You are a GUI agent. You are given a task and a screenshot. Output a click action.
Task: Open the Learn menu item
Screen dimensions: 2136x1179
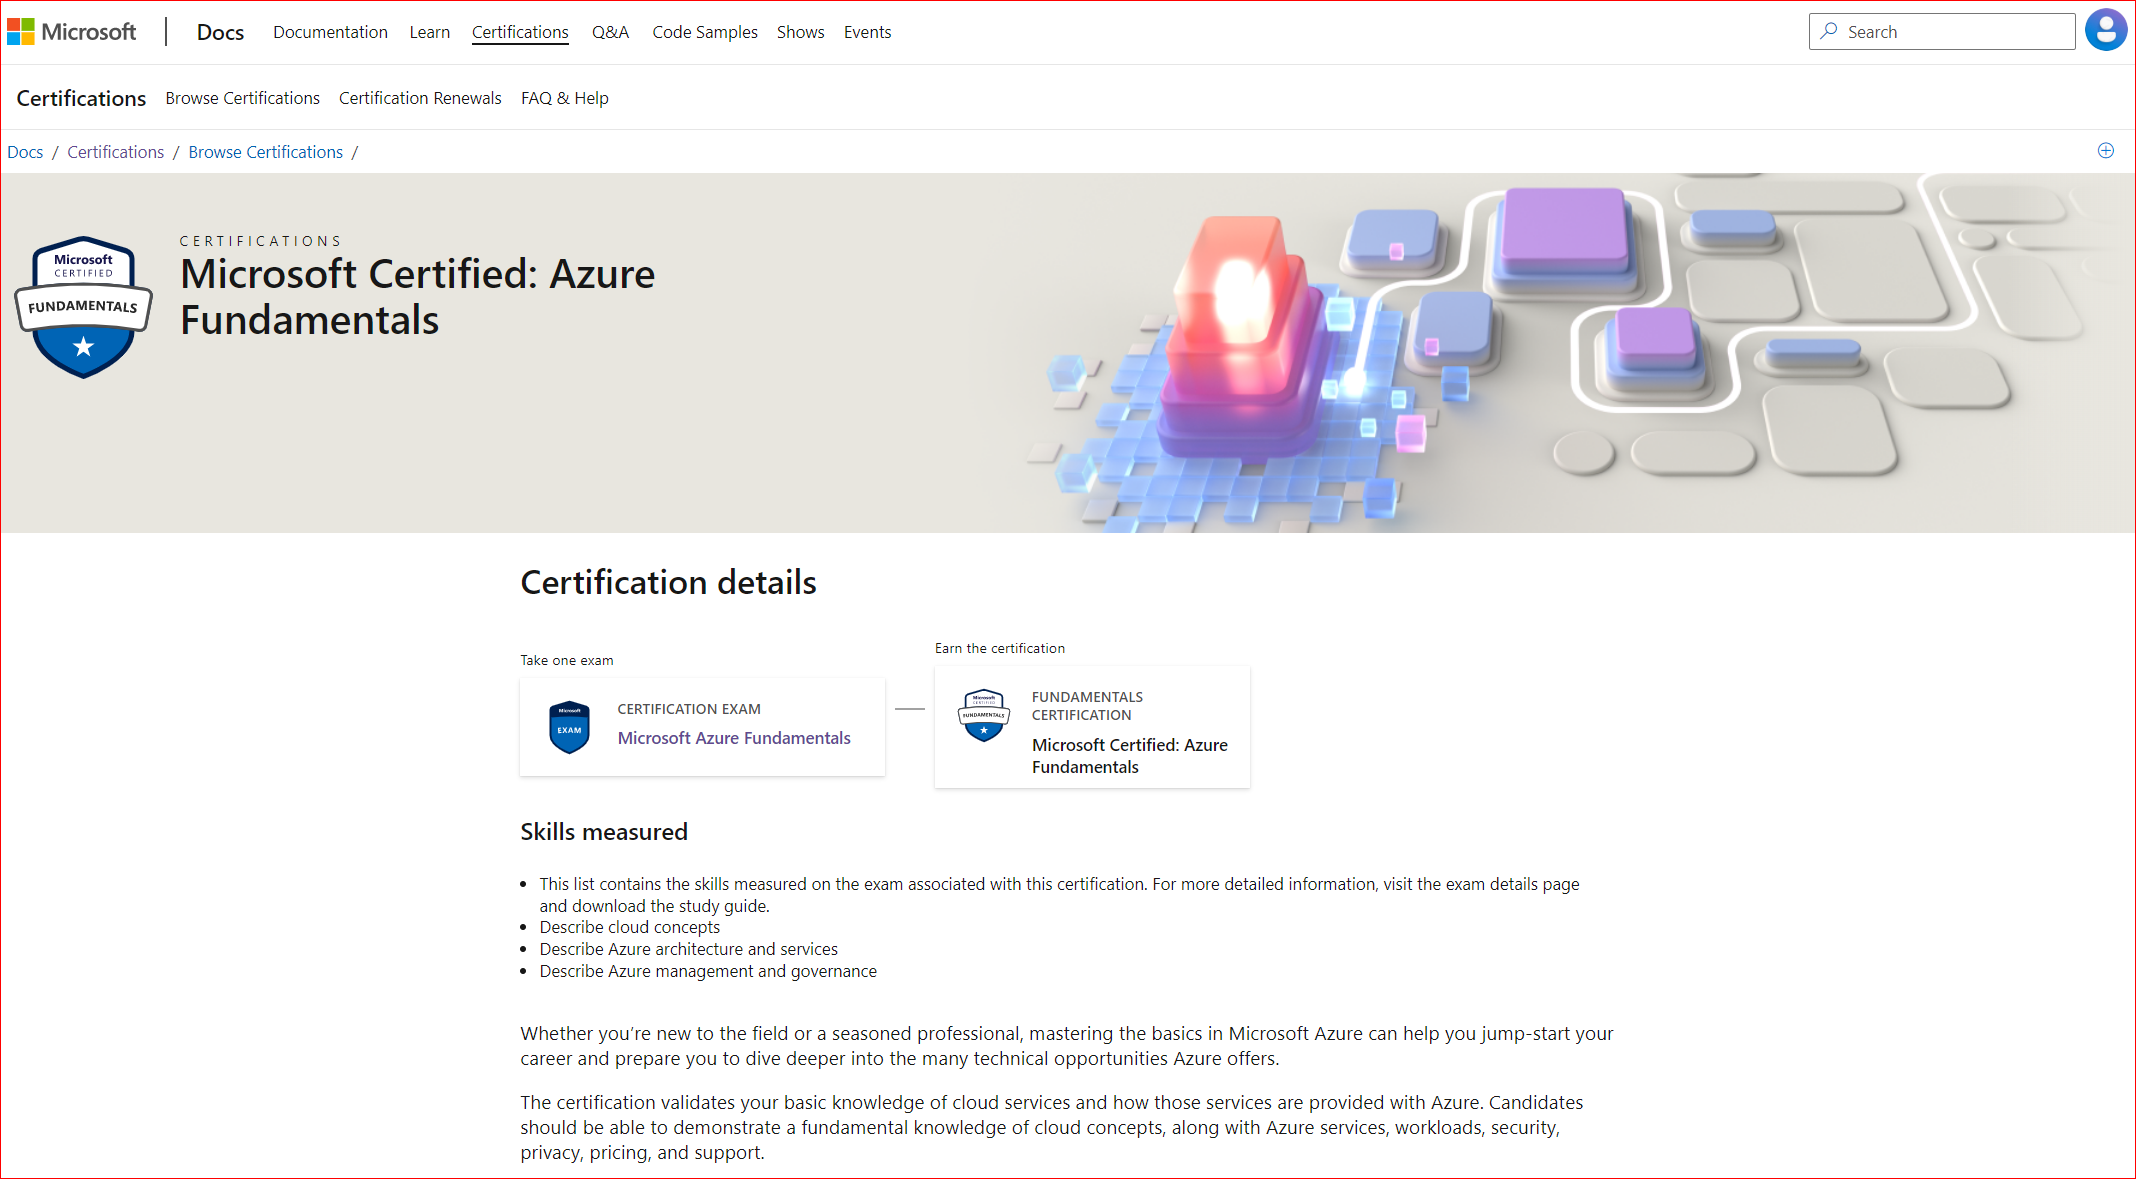point(429,32)
